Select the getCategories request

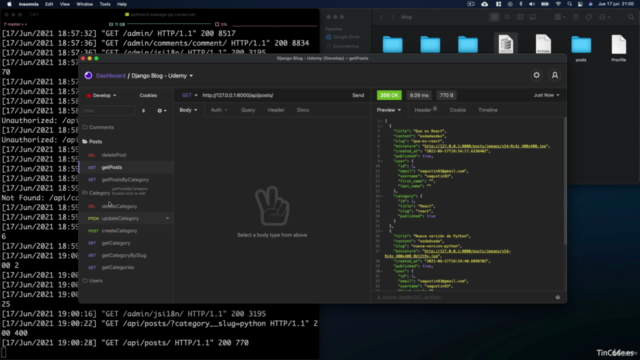(x=126, y=267)
